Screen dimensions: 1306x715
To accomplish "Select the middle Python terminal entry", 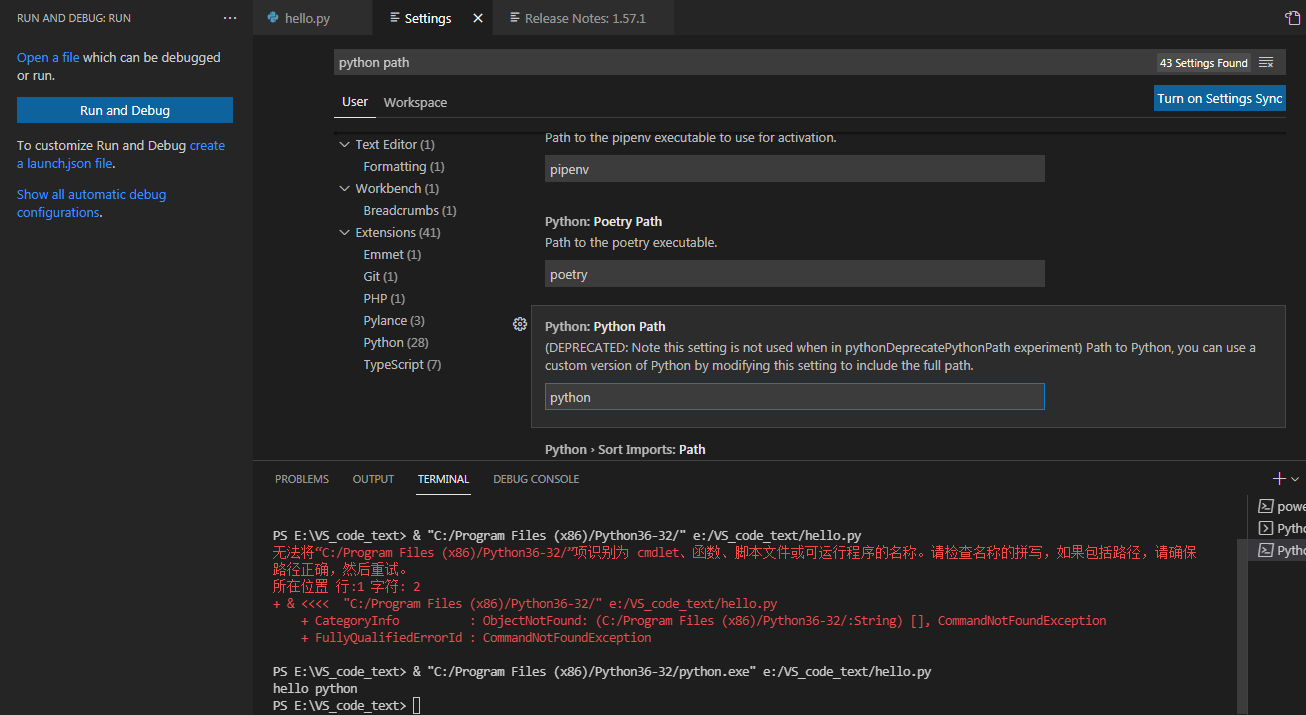I will [x=1281, y=528].
